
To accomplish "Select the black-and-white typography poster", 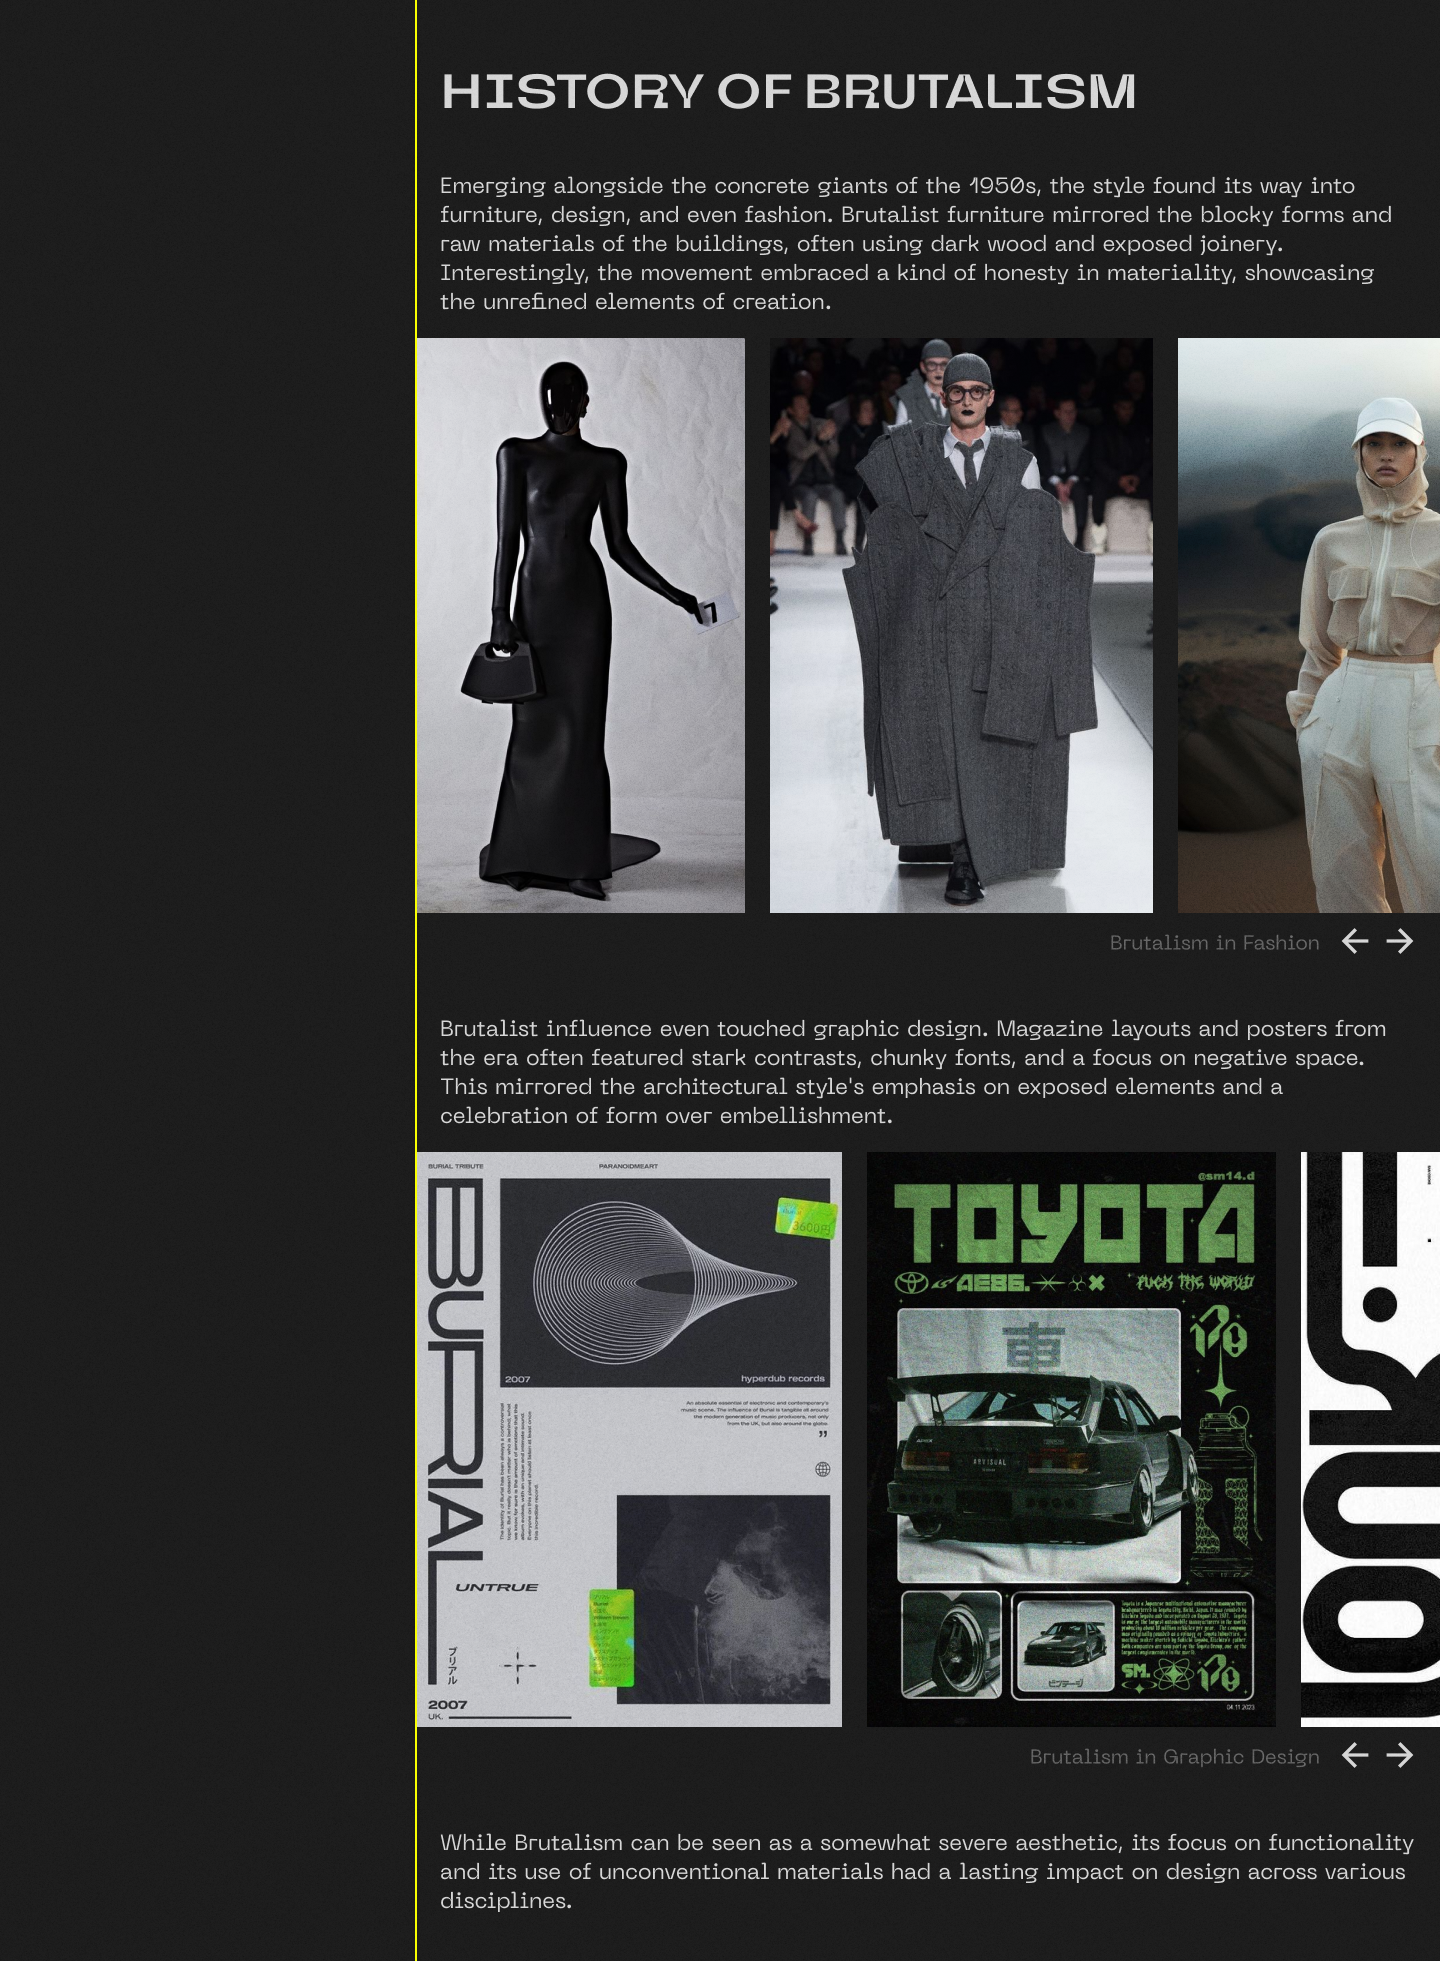I will click(x=1370, y=1440).
